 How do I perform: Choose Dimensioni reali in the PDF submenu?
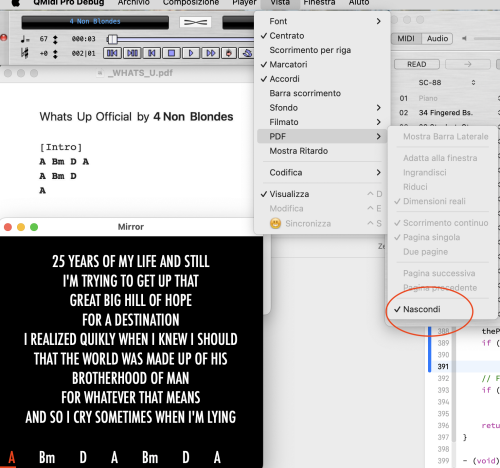441,201
